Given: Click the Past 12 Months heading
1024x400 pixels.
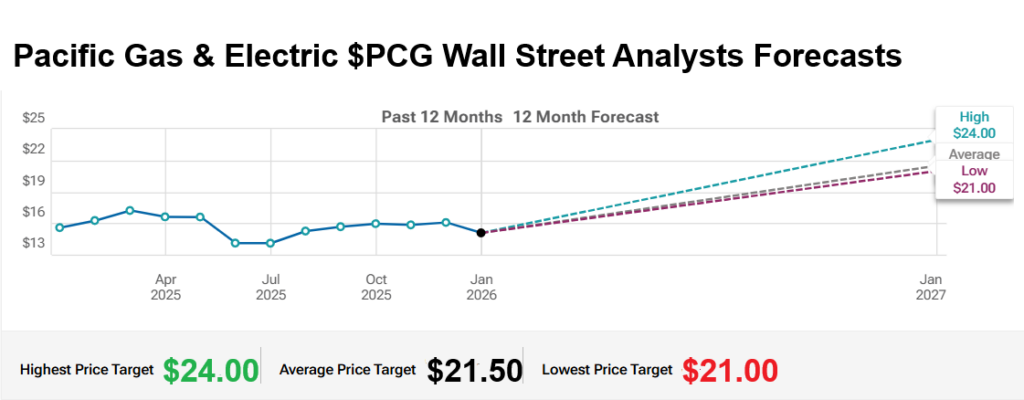Looking at the screenshot, I should click(x=441, y=116).
